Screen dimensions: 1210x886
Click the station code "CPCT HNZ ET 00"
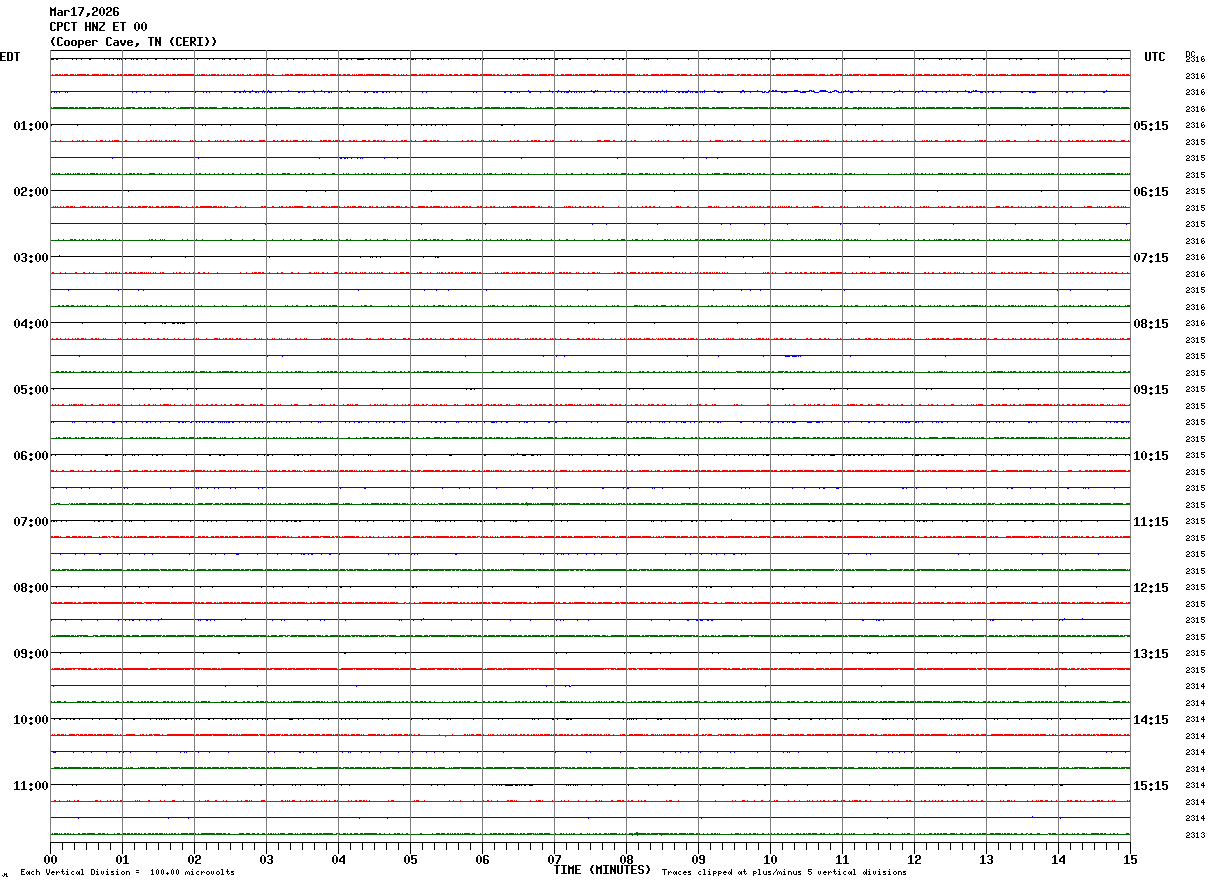[x=98, y=27]
